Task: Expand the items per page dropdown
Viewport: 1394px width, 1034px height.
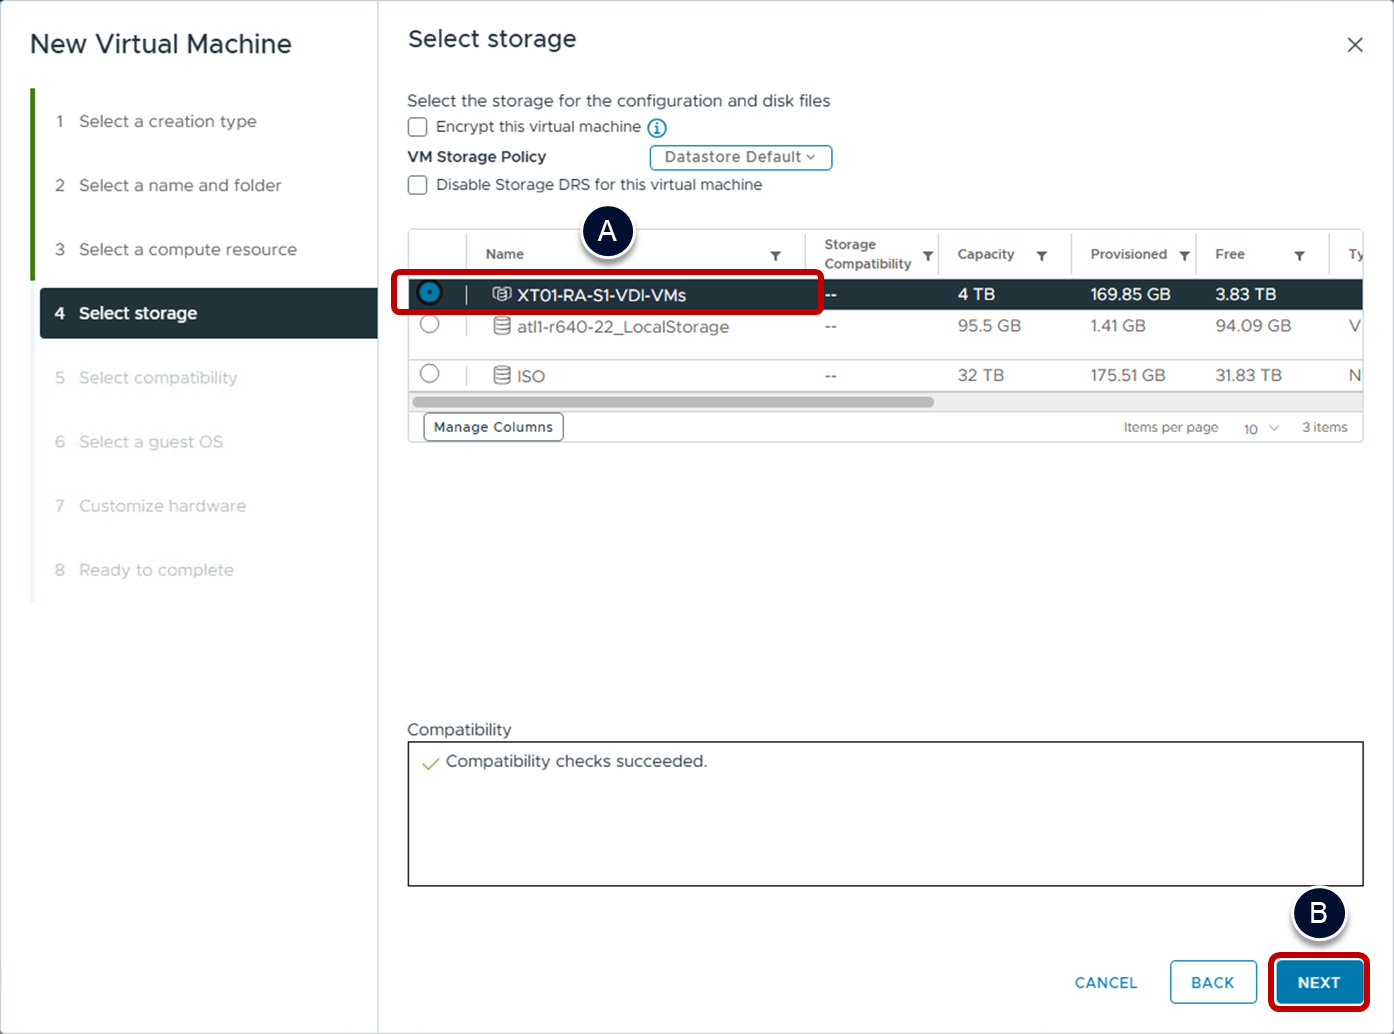Action: click(1261, 428)
